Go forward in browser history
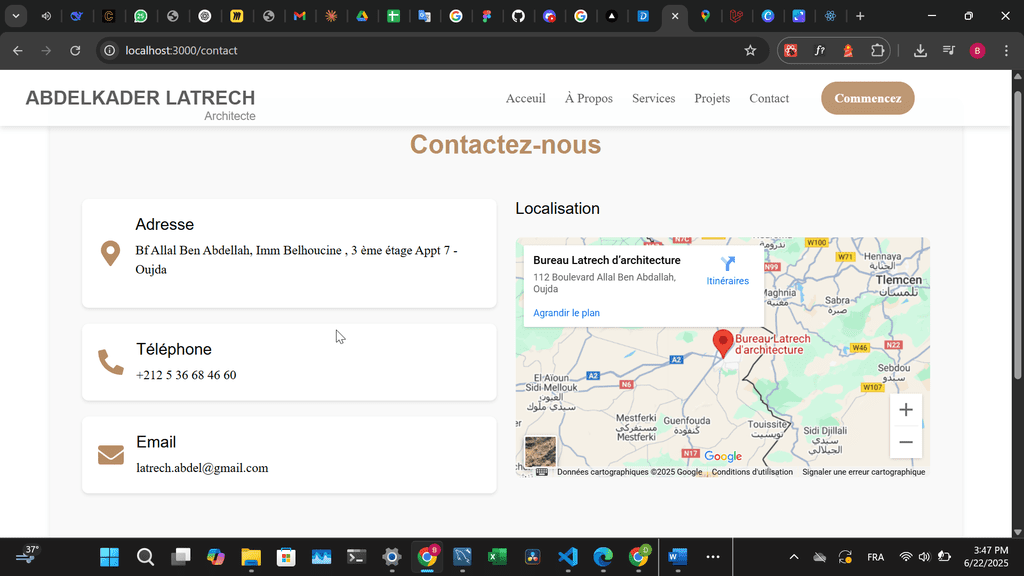 point(46,50)
